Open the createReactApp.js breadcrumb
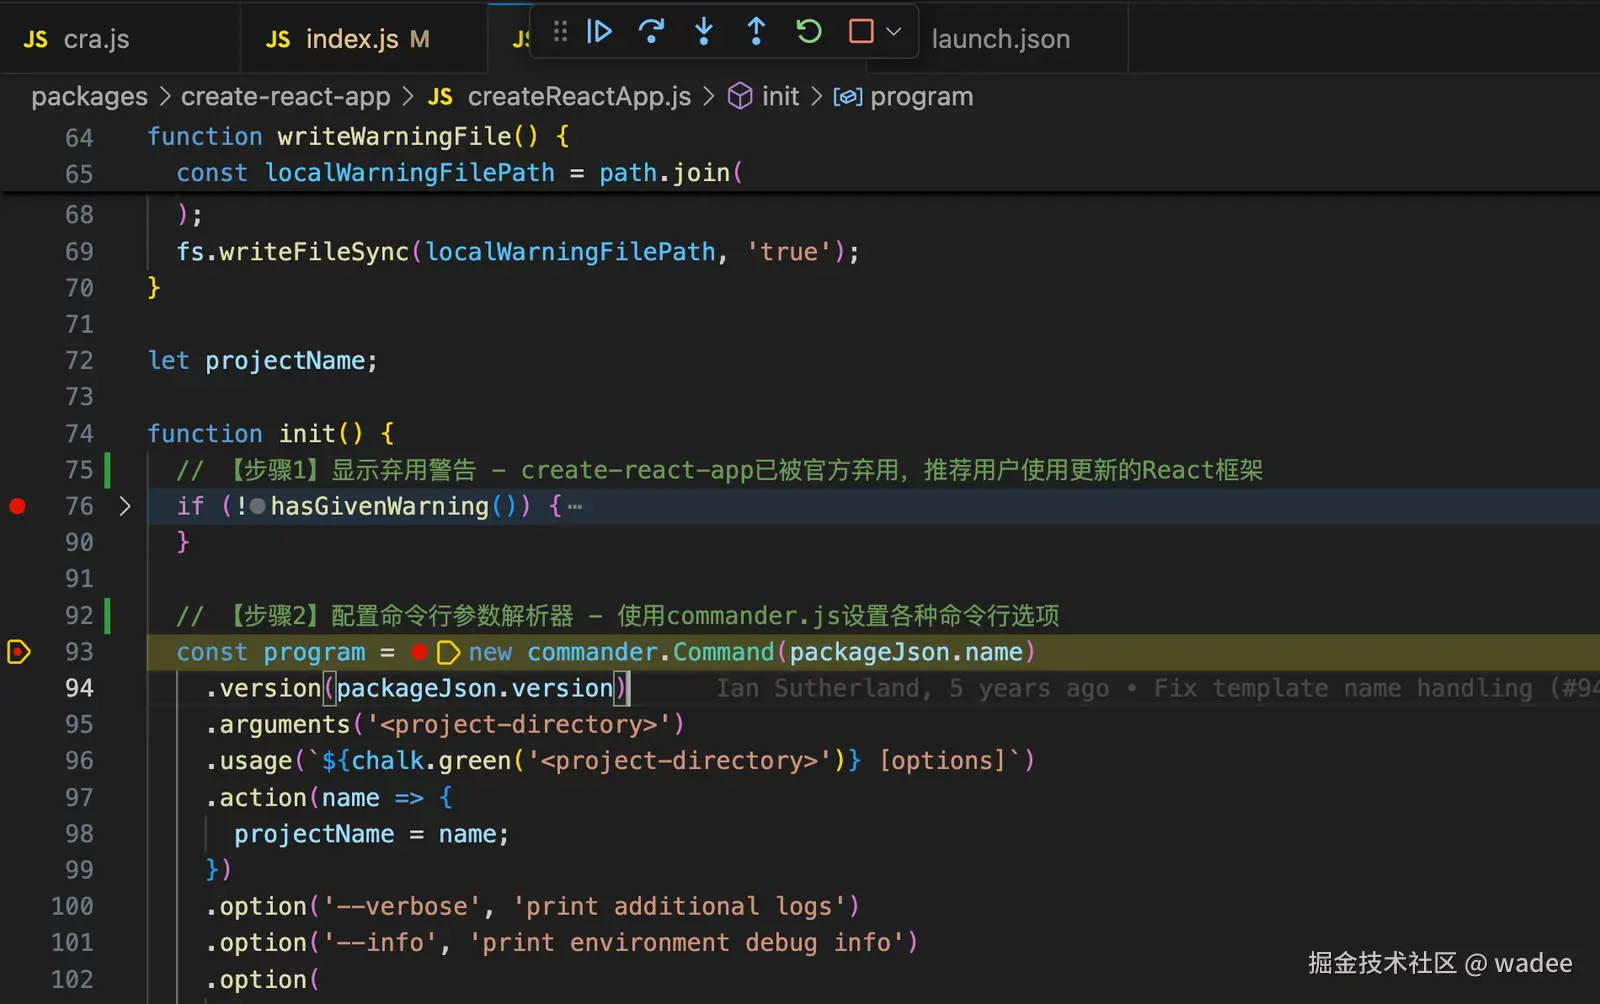The height and width of the screenshot is (1004, 1600). (560, 96)
